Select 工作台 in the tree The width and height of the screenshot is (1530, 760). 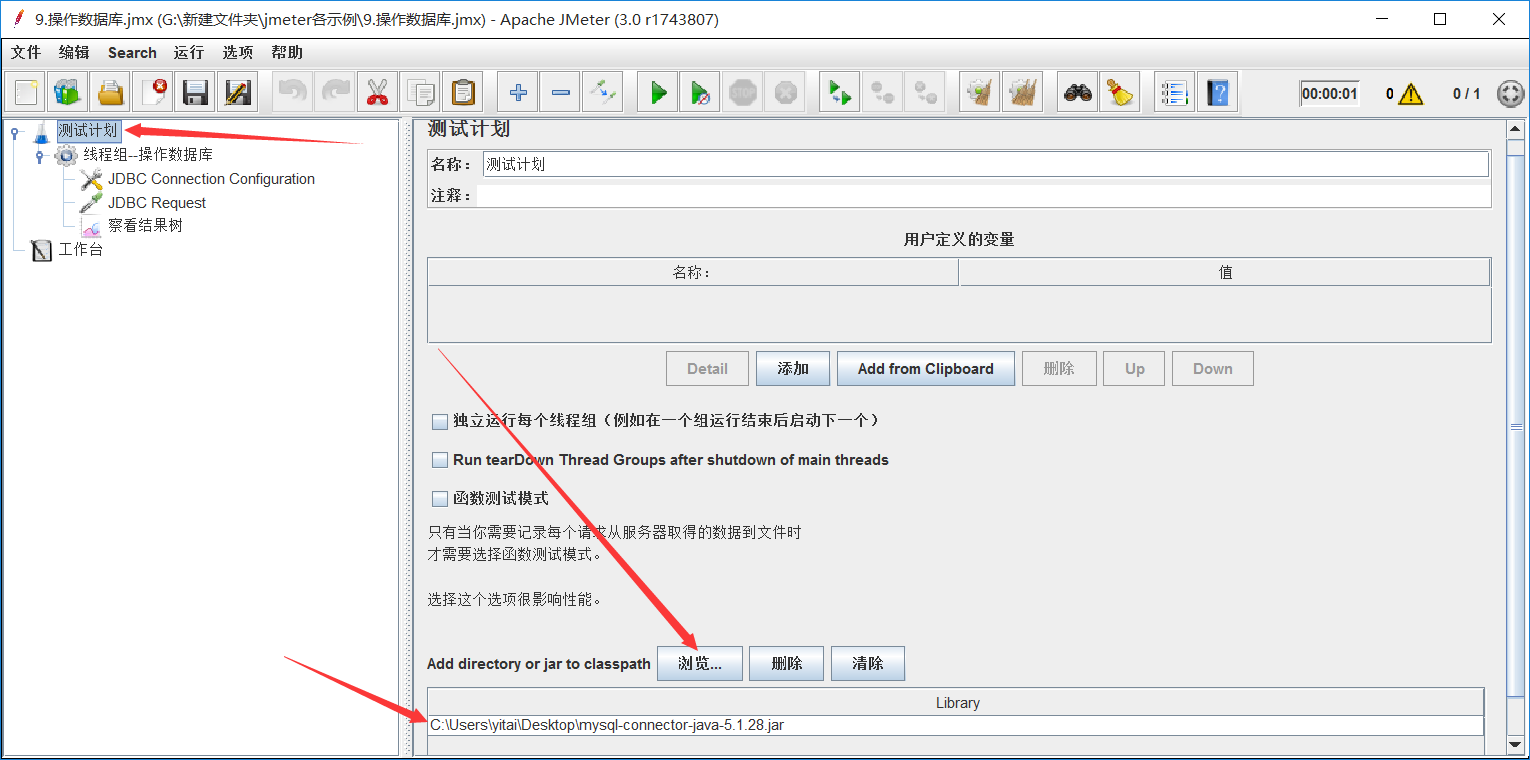tap(80, 250)
